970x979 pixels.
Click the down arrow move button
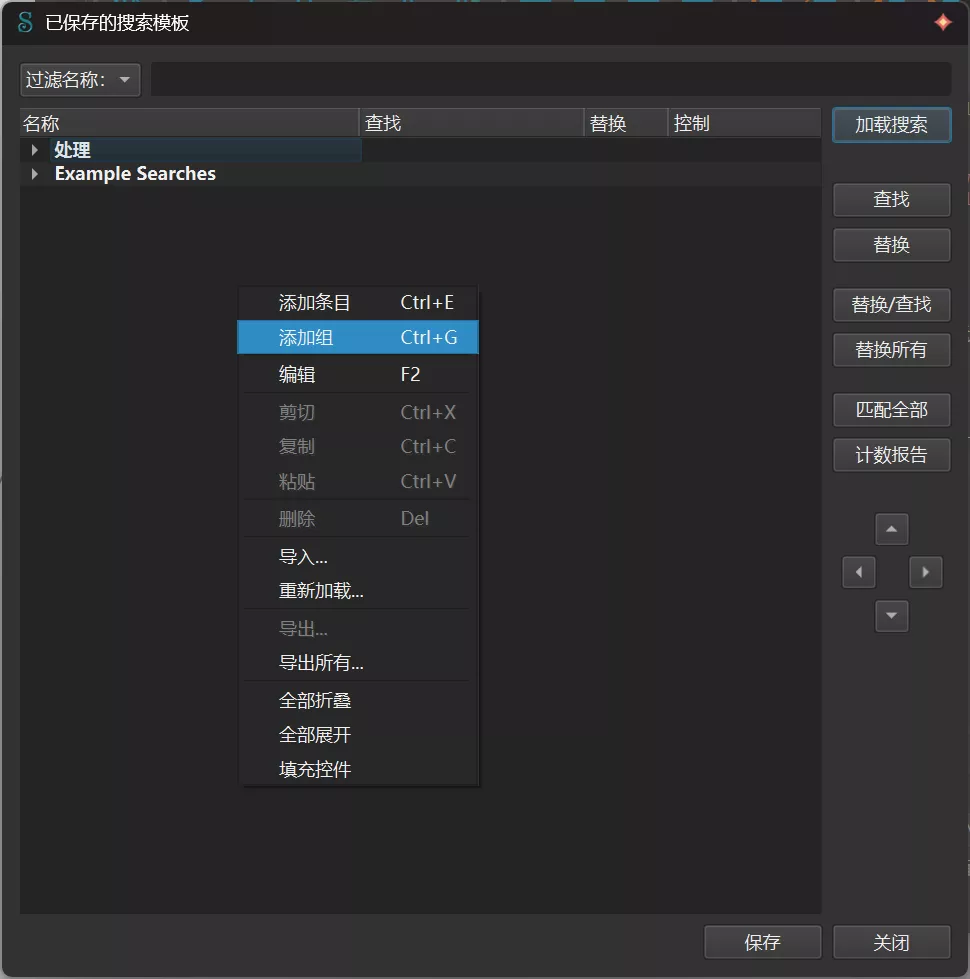pyautogui.click(x=891, y=615)
